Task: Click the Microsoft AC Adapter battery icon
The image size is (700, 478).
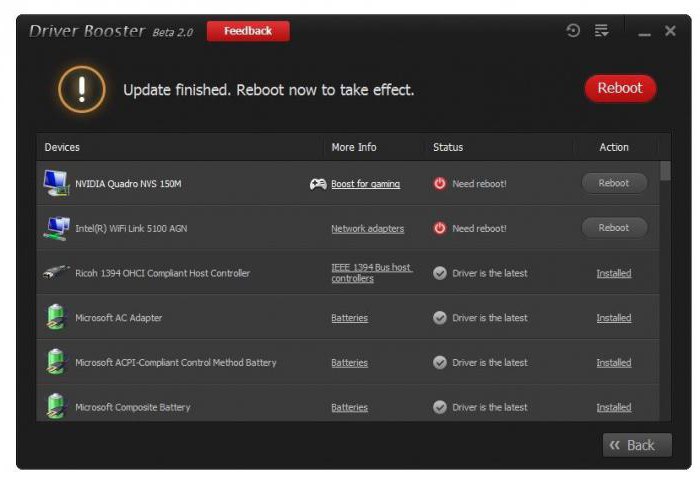Action: point(56,317)
